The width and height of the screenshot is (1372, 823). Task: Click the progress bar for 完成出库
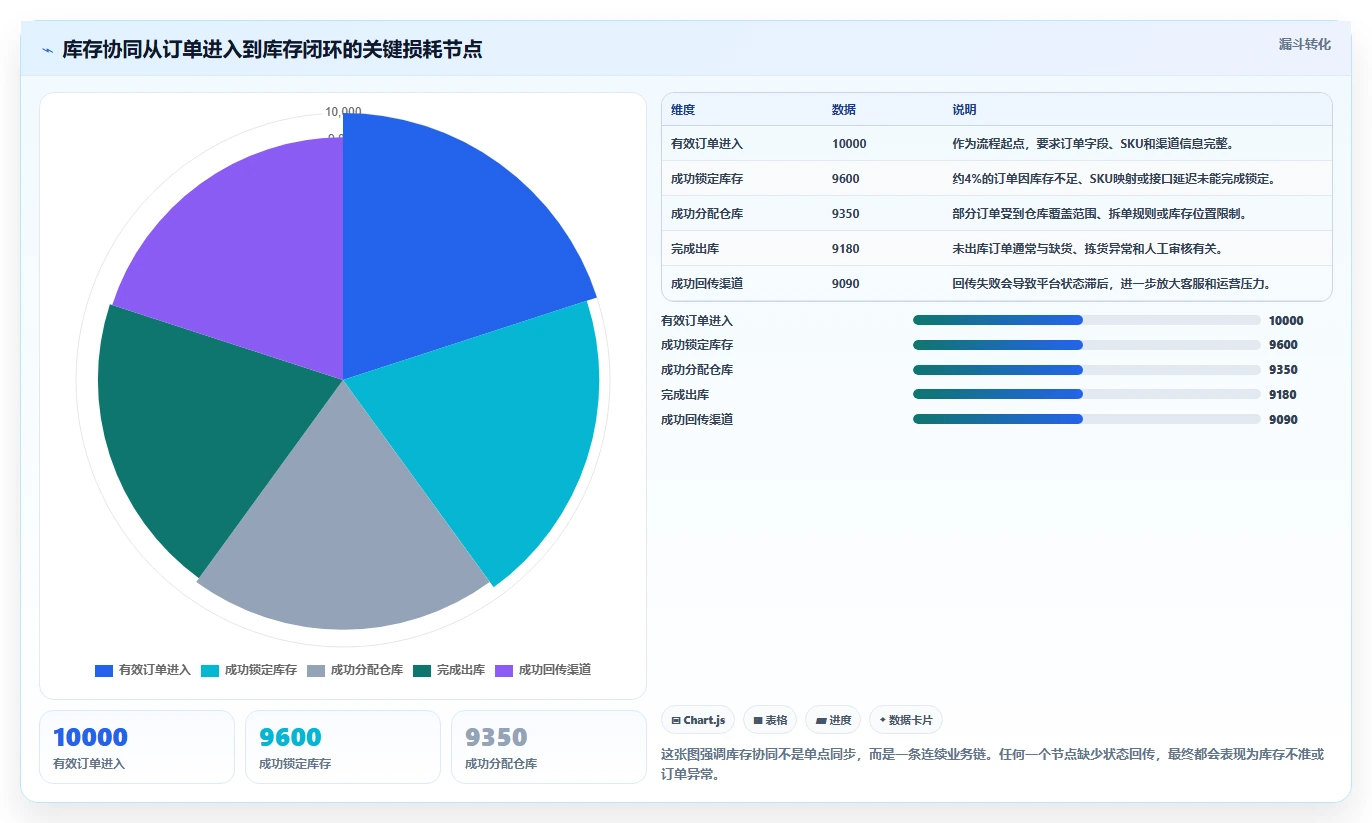tap(1086, 395)
